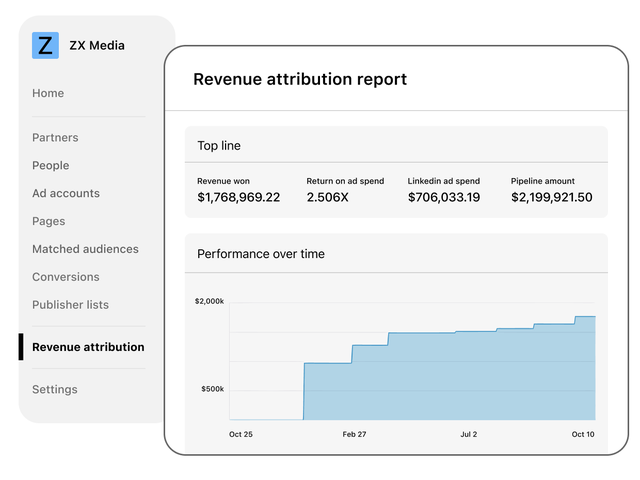Click the Oct 25 date label
The height and width of the screenshot is (480, 640).
241,434
